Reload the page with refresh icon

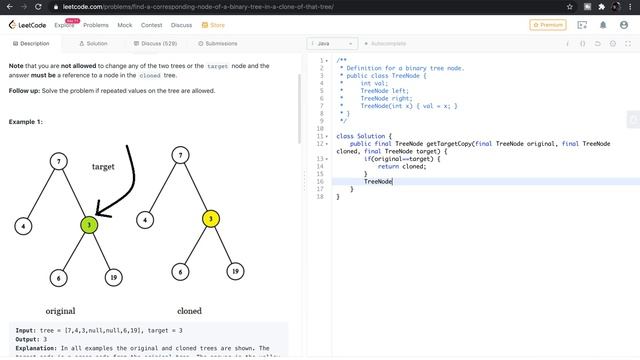tap(38, 7)
